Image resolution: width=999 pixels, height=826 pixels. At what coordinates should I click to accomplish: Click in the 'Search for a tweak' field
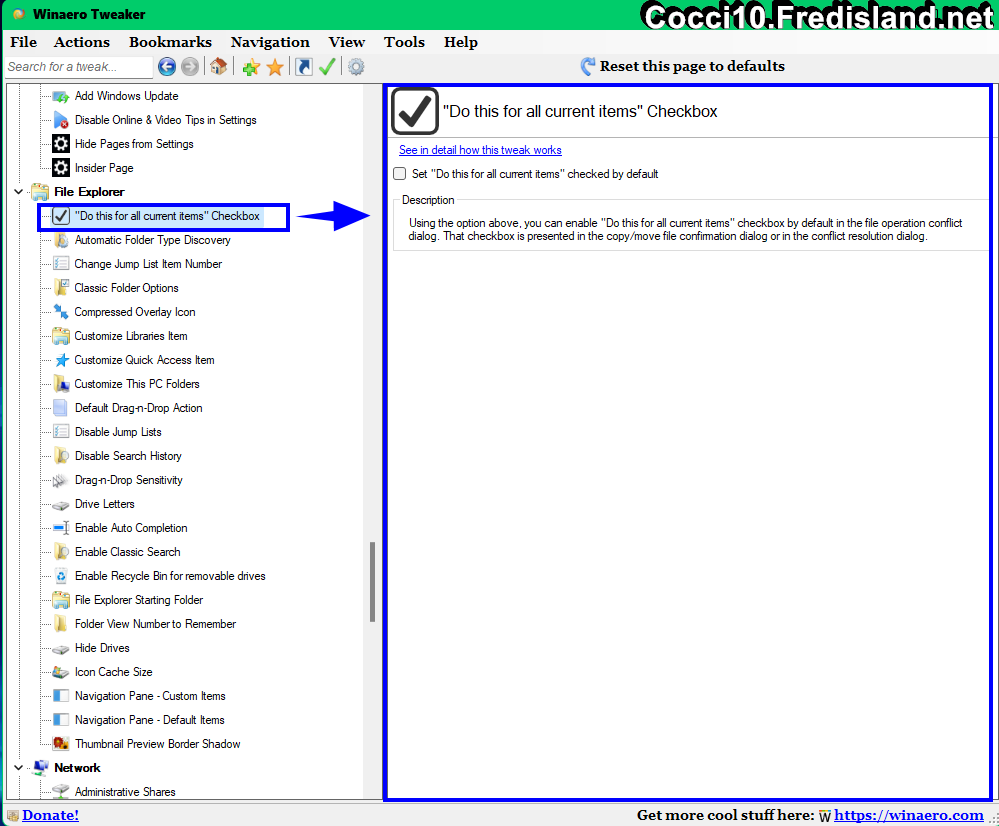coord(78,67)
